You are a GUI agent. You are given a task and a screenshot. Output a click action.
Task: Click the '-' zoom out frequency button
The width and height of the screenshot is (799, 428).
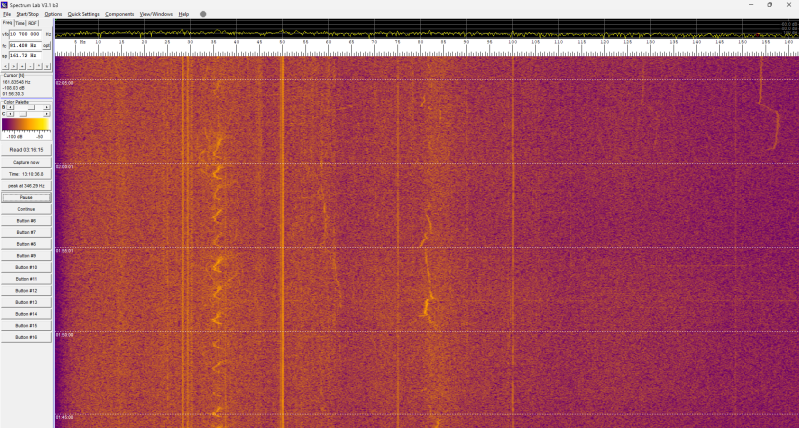click(31, 66)
